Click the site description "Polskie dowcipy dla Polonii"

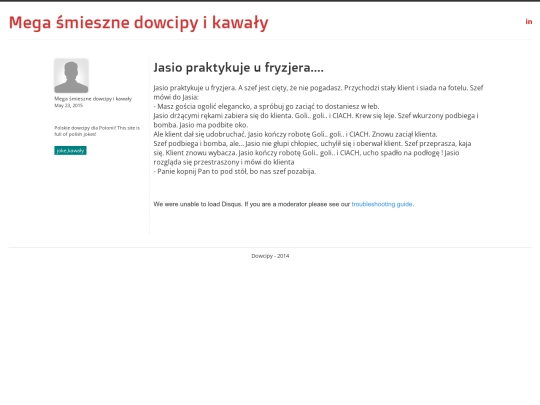(x=97, y=131)
